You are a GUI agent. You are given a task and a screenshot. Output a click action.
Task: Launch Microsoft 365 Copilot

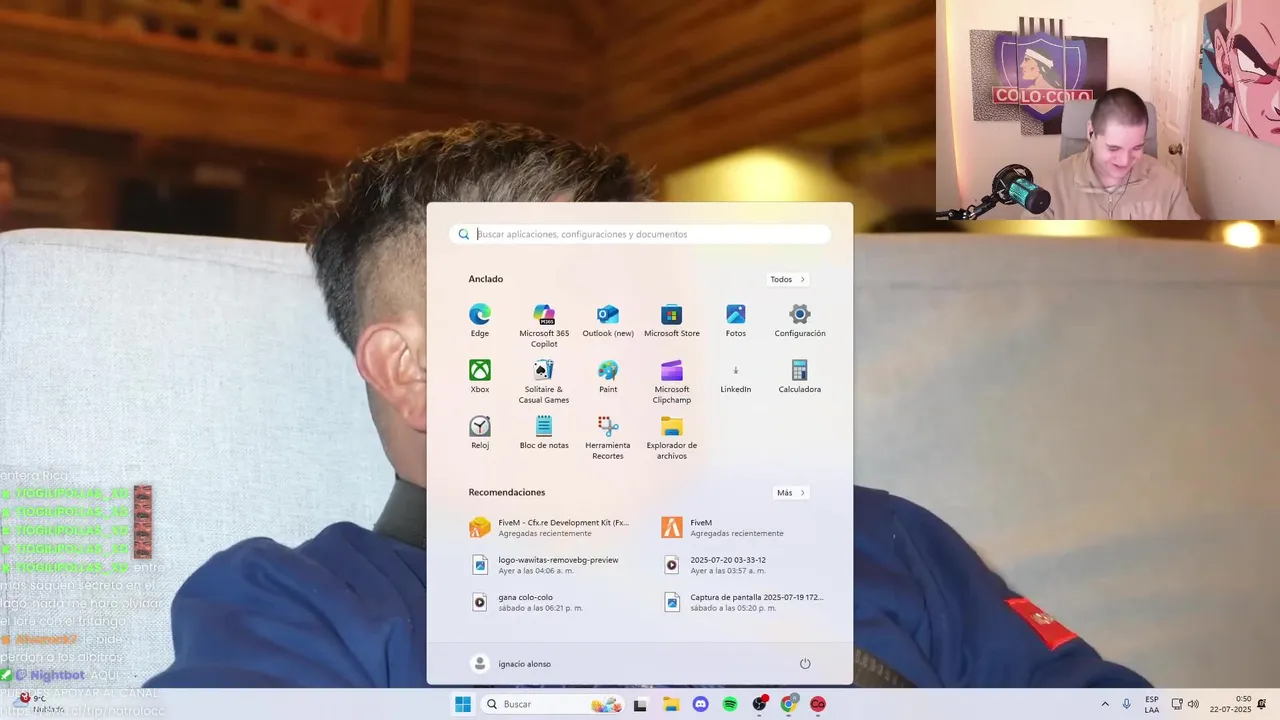tap(544, 325)
